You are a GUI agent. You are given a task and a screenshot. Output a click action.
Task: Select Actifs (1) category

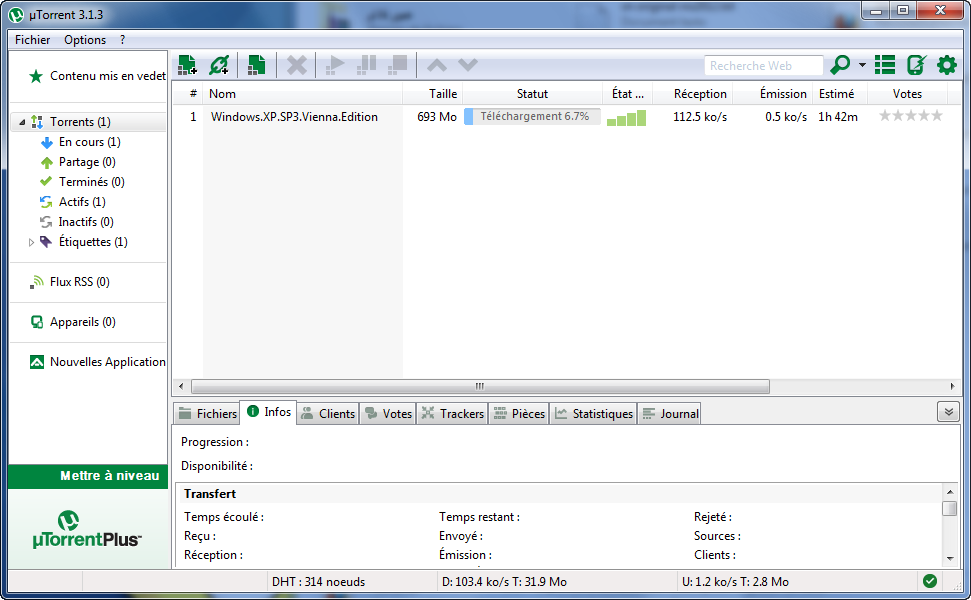click(x=82, y=202)
